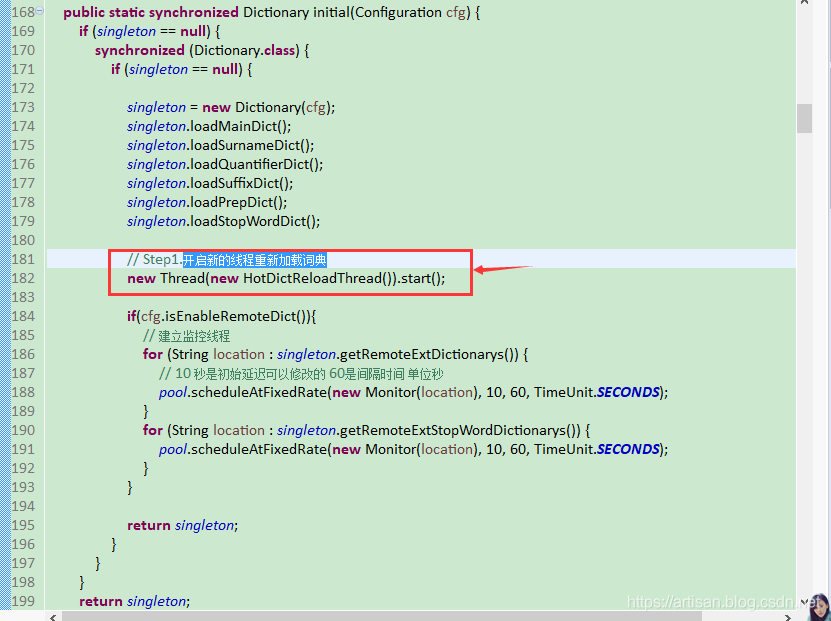Click line number 182 in the gutter
The image size is (831, 621).
pyautogui.click(x=22, y=279)
